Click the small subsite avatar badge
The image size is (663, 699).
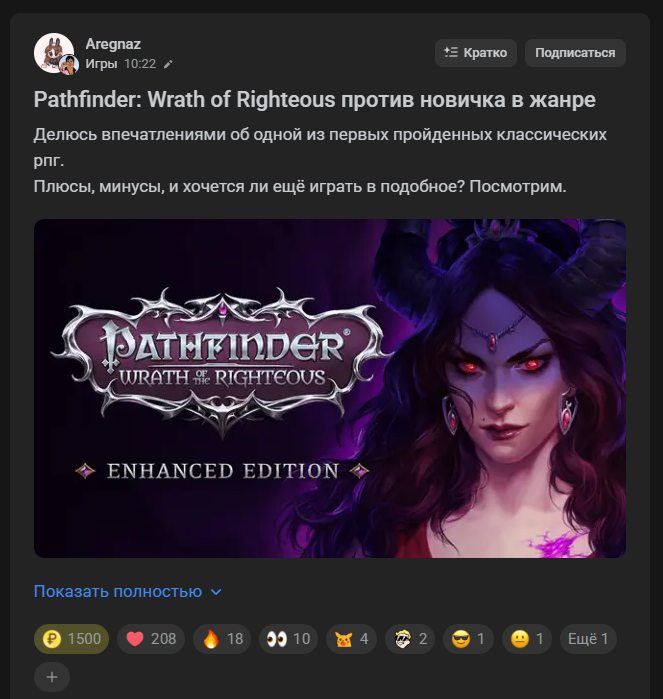click(70, 65)
